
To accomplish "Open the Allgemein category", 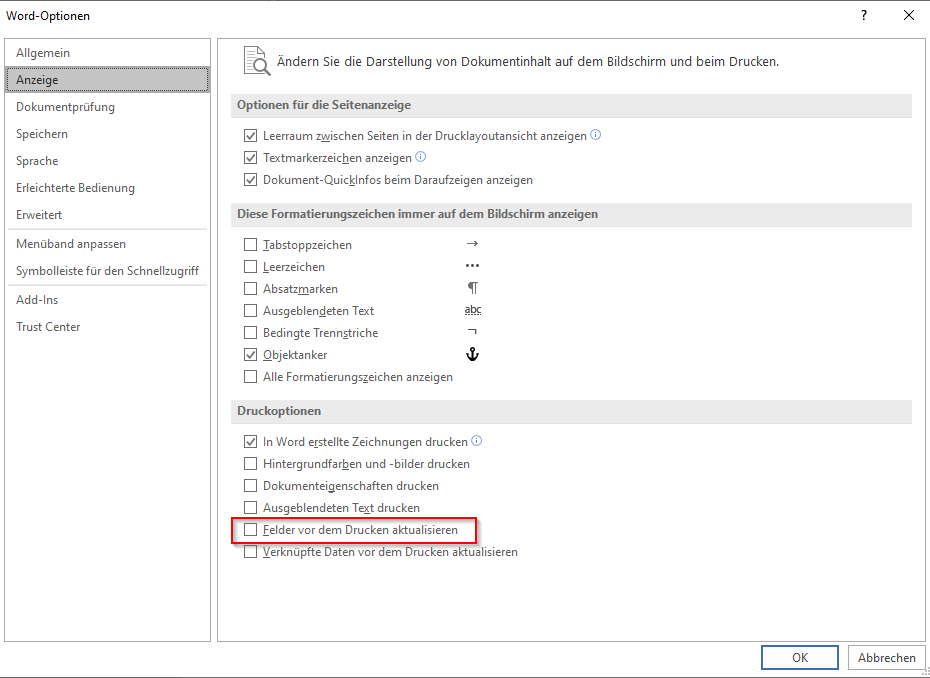I will tap(107, 53).
